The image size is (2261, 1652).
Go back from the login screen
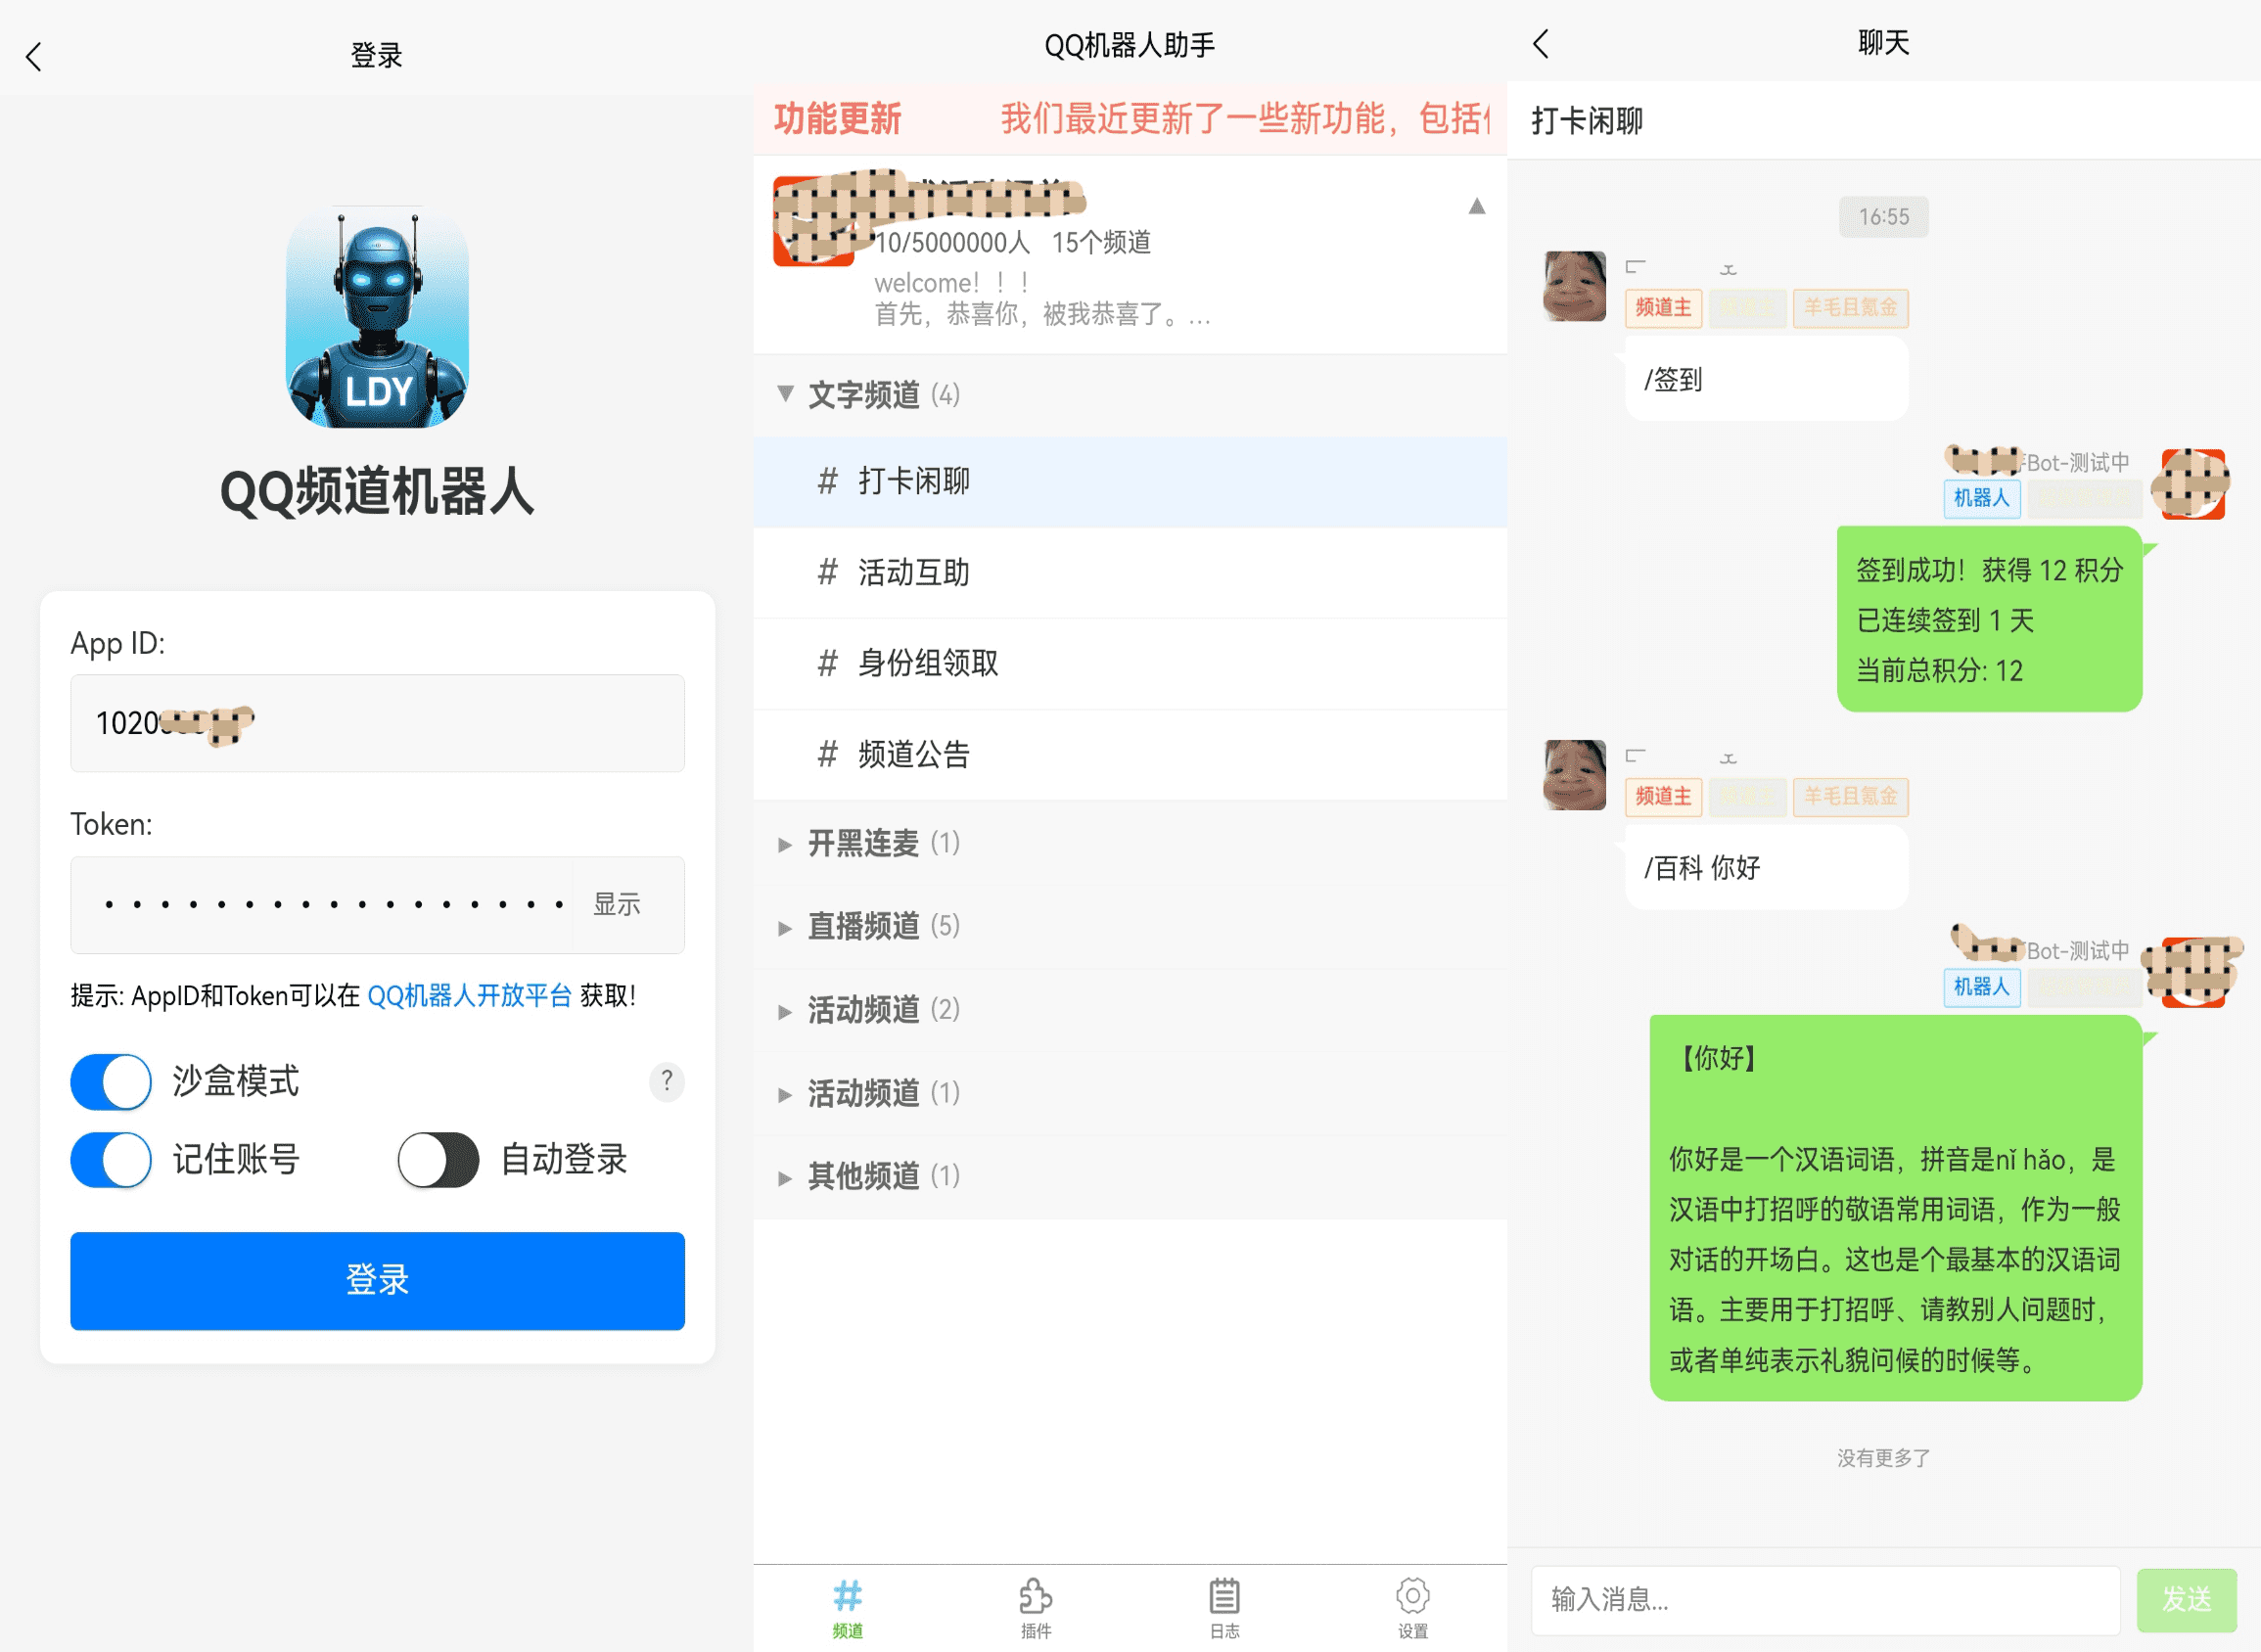[x=34, y=57]
